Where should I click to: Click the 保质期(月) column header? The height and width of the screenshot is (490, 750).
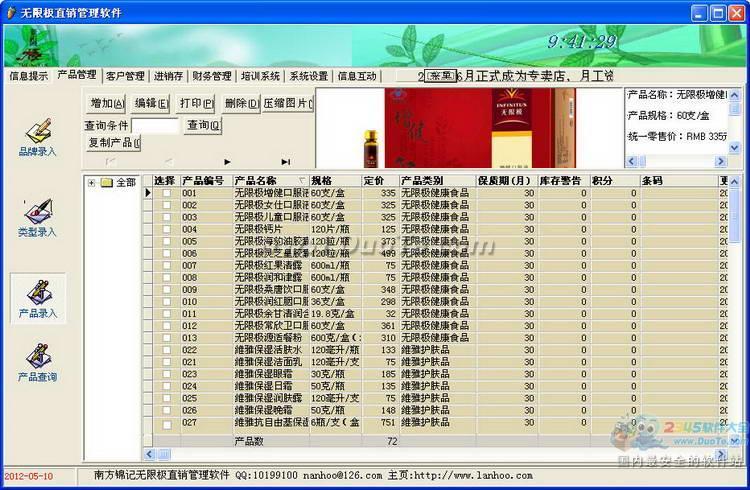pos(507,180)
